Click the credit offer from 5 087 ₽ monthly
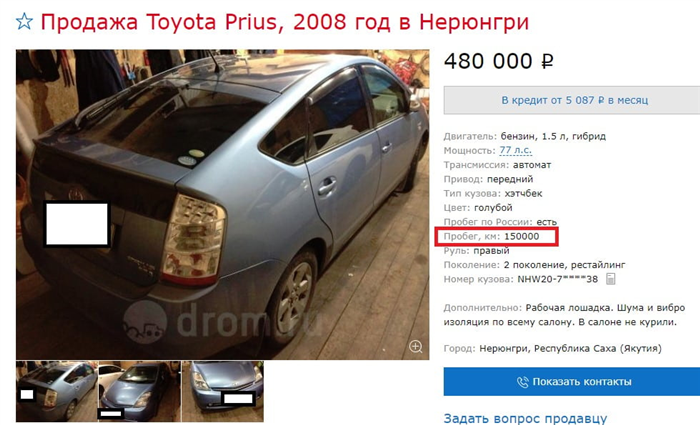Viewport: 700px width, 425px height. [x=574, y=100]
